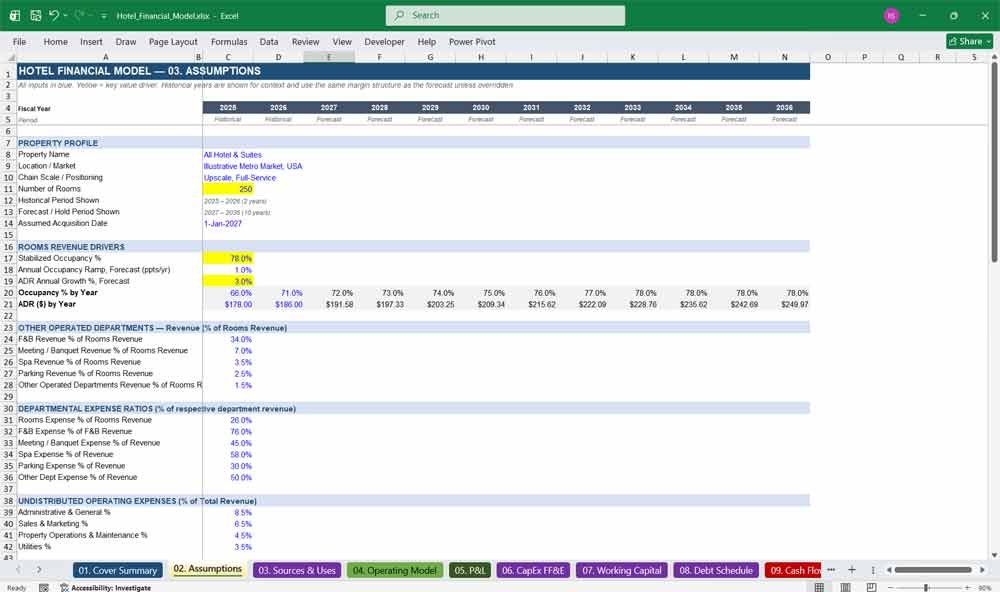Click the greyed Redo icon

click(79, 15)
